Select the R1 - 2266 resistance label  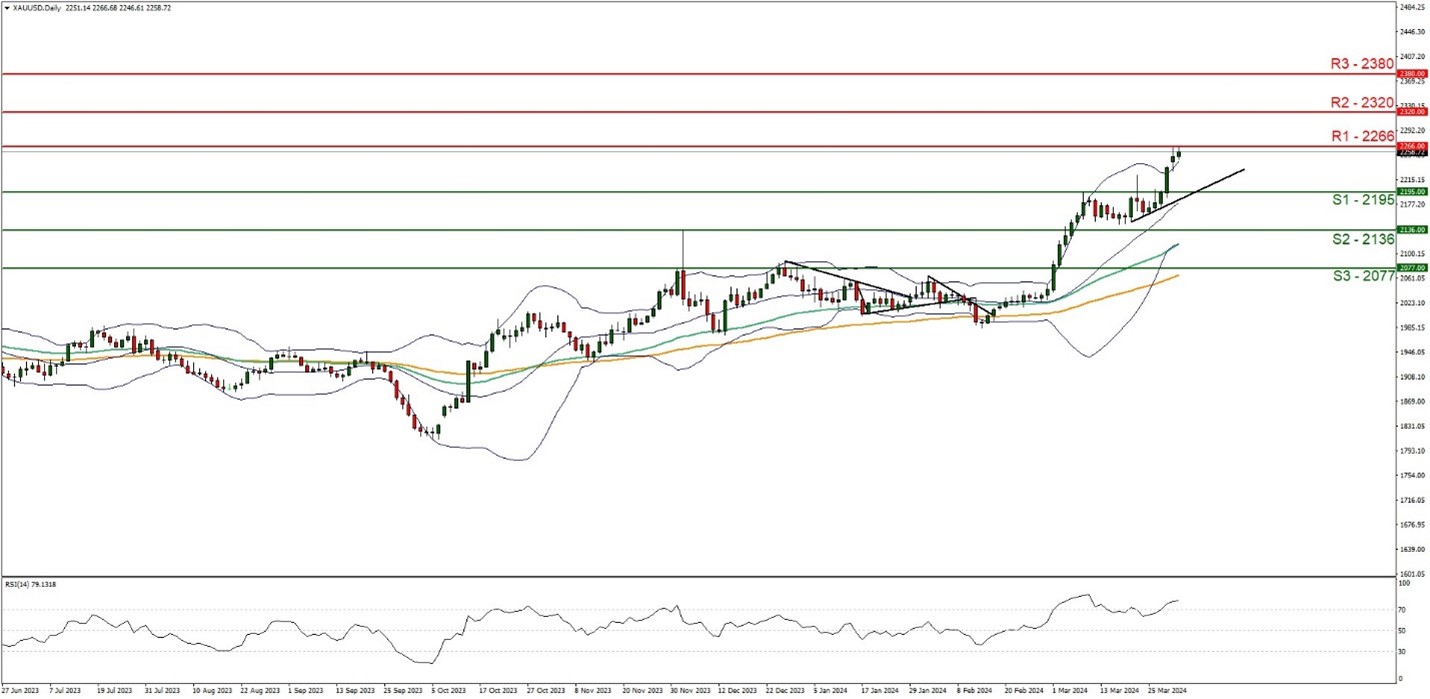pyautogui.click(x=1362, y=135)
